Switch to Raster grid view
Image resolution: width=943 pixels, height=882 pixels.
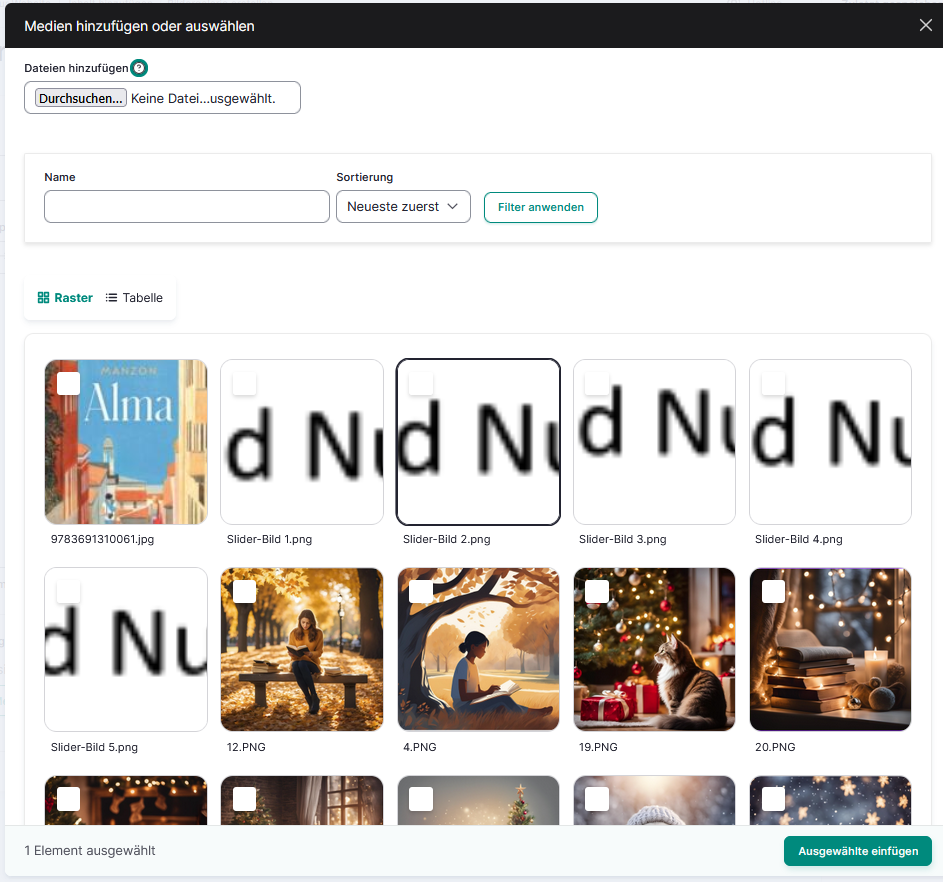(65, 298)
